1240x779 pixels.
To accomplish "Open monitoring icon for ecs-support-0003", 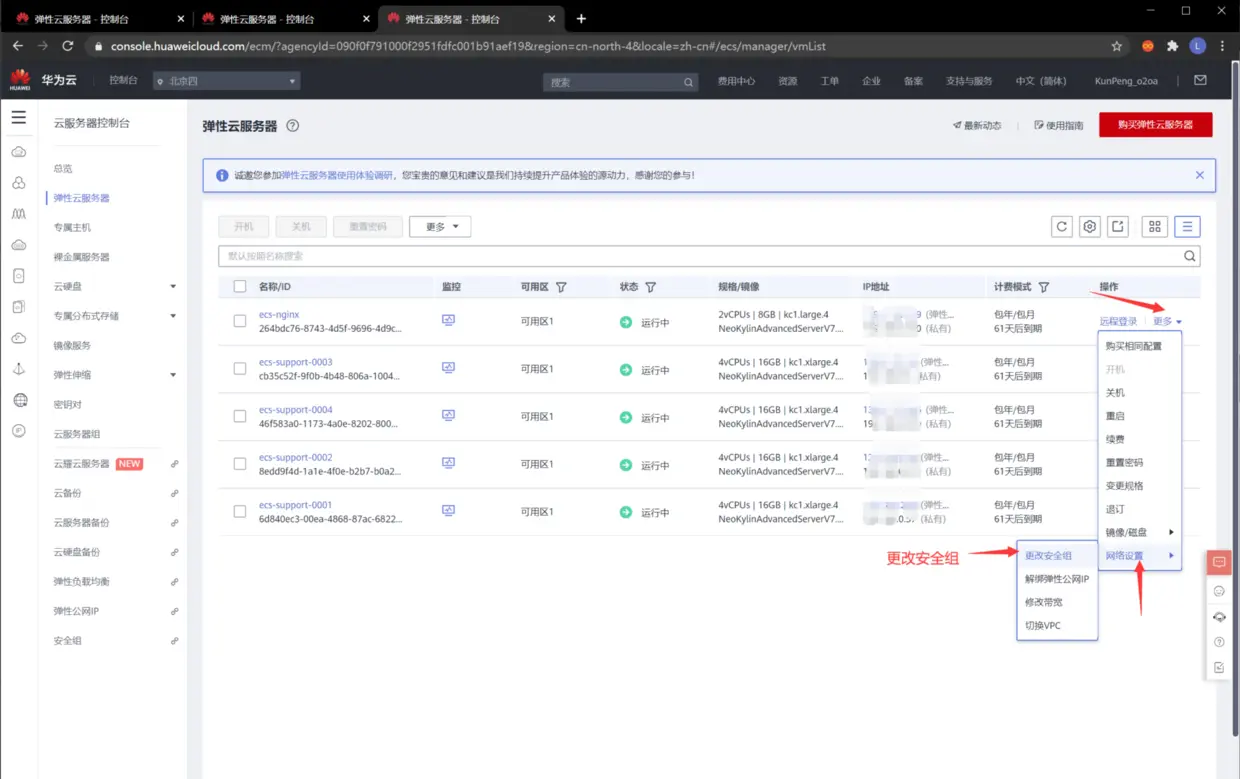I will coord(448,368).
